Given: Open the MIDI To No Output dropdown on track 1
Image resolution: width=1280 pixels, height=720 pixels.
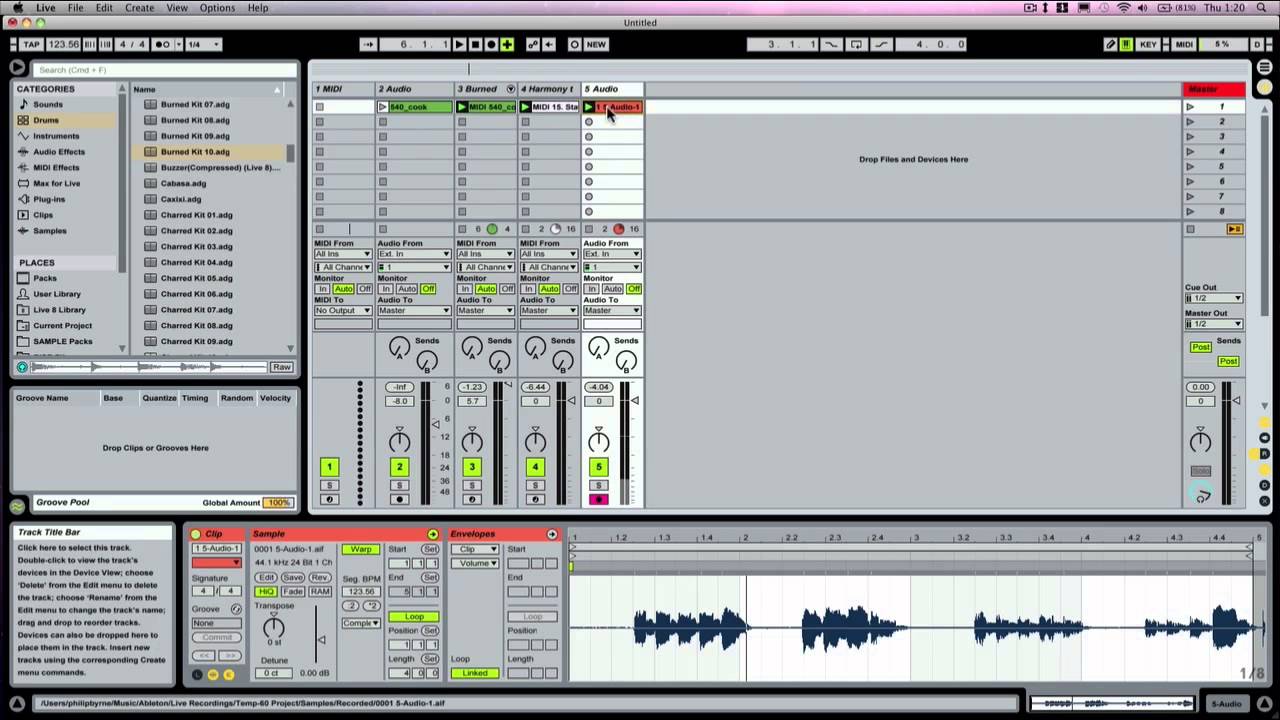Looking at the screenshot, I should pos(343,311).
